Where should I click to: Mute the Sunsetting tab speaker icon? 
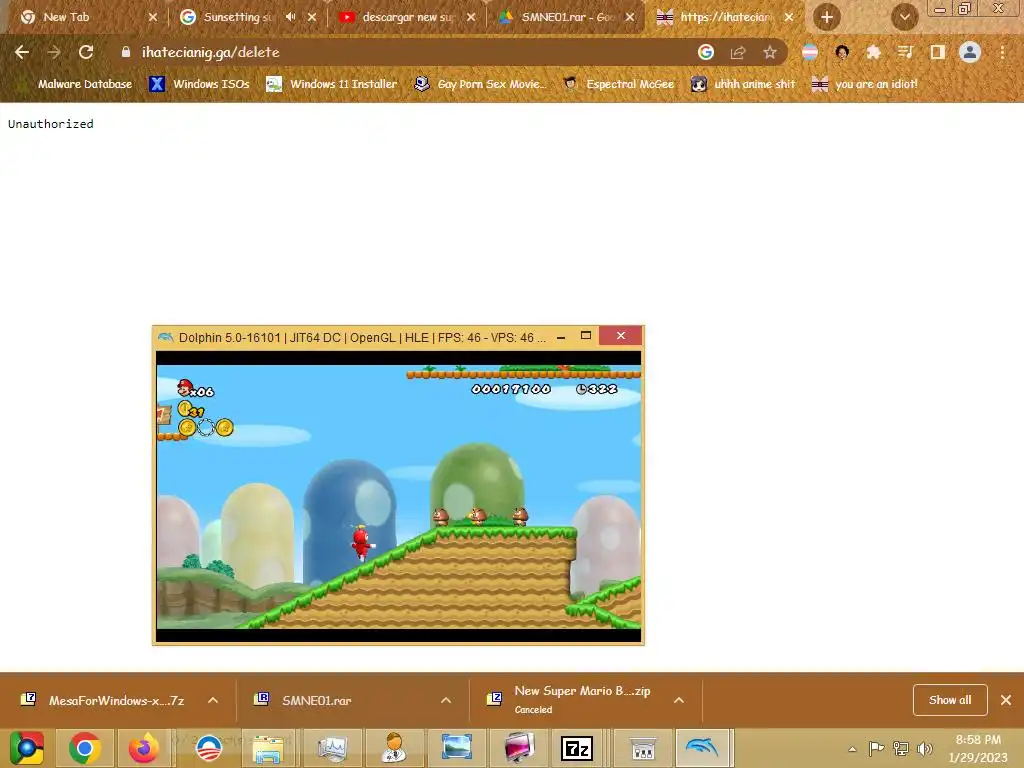(x=291, y=17)
